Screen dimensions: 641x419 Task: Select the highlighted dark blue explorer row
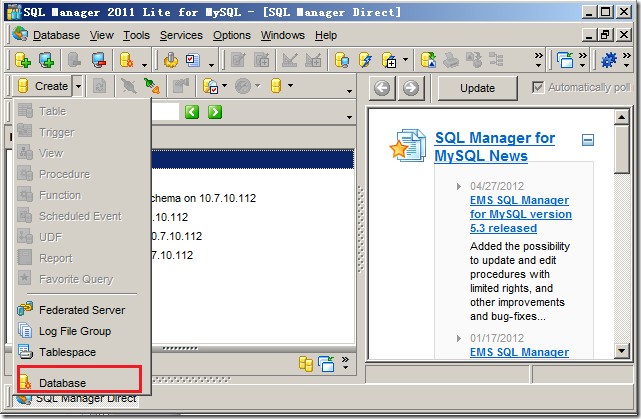point(253,159)
